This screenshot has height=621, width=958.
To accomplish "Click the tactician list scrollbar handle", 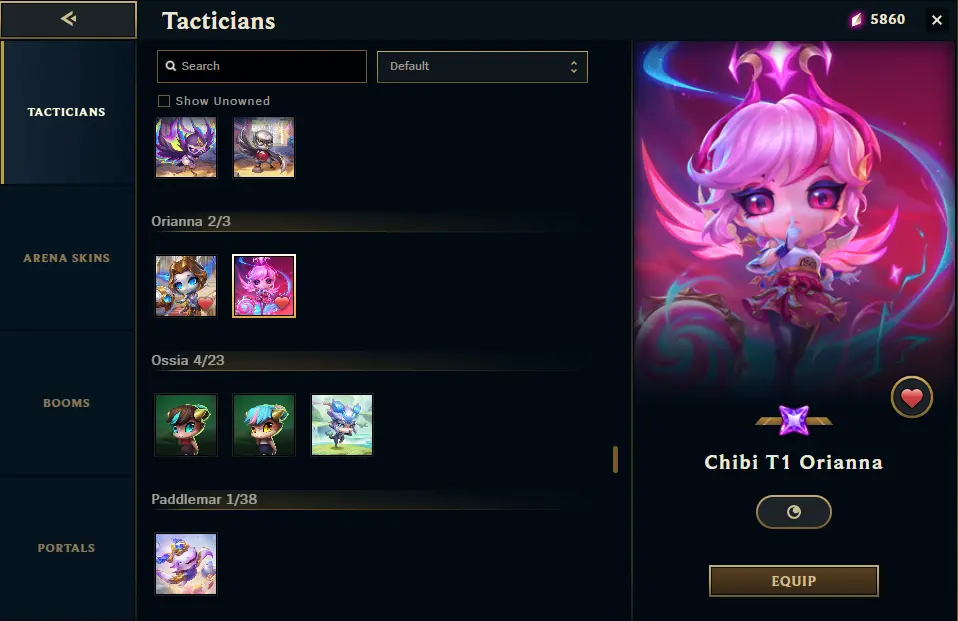I will click(615, 459).
